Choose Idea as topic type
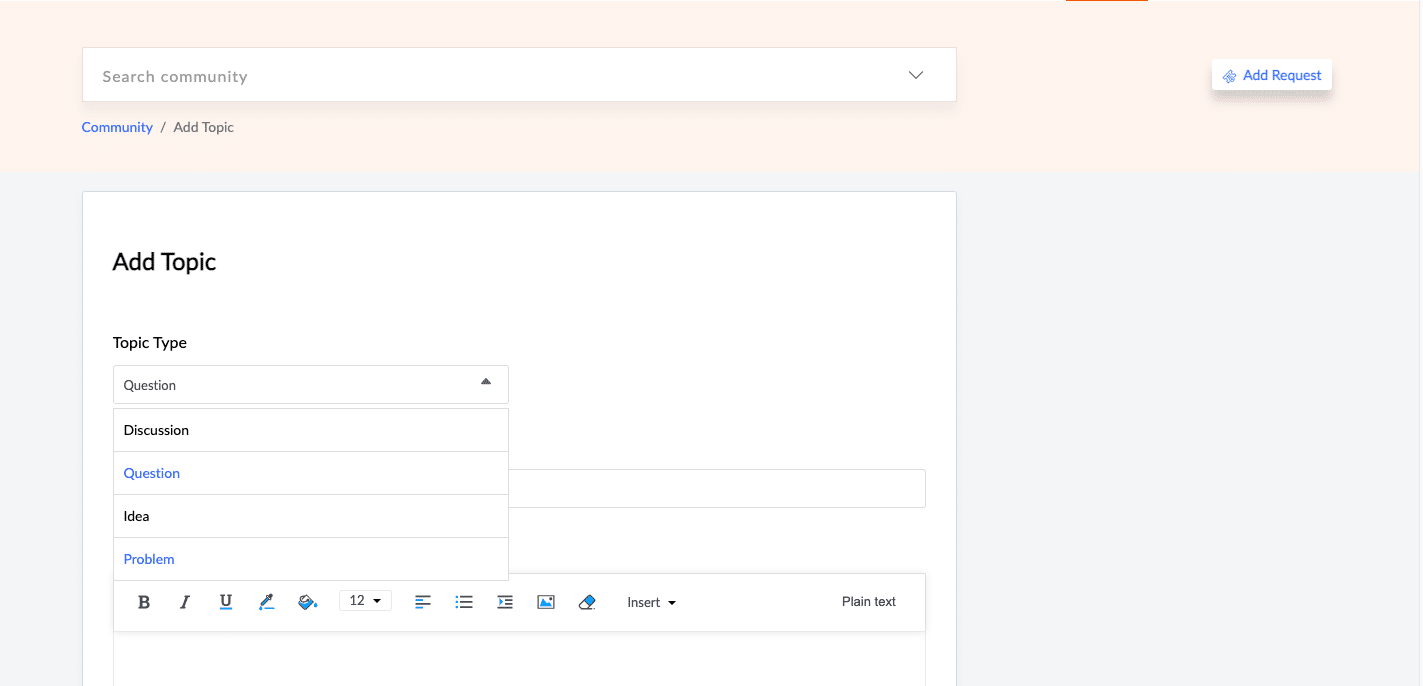 tap(311, 516)
